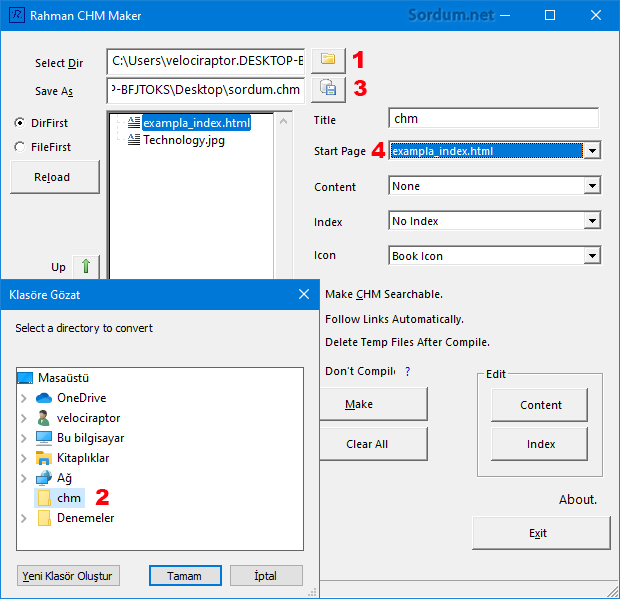Click the Rahman CHM Maker title bar logo
620x599 pixels.
(17, 15)
